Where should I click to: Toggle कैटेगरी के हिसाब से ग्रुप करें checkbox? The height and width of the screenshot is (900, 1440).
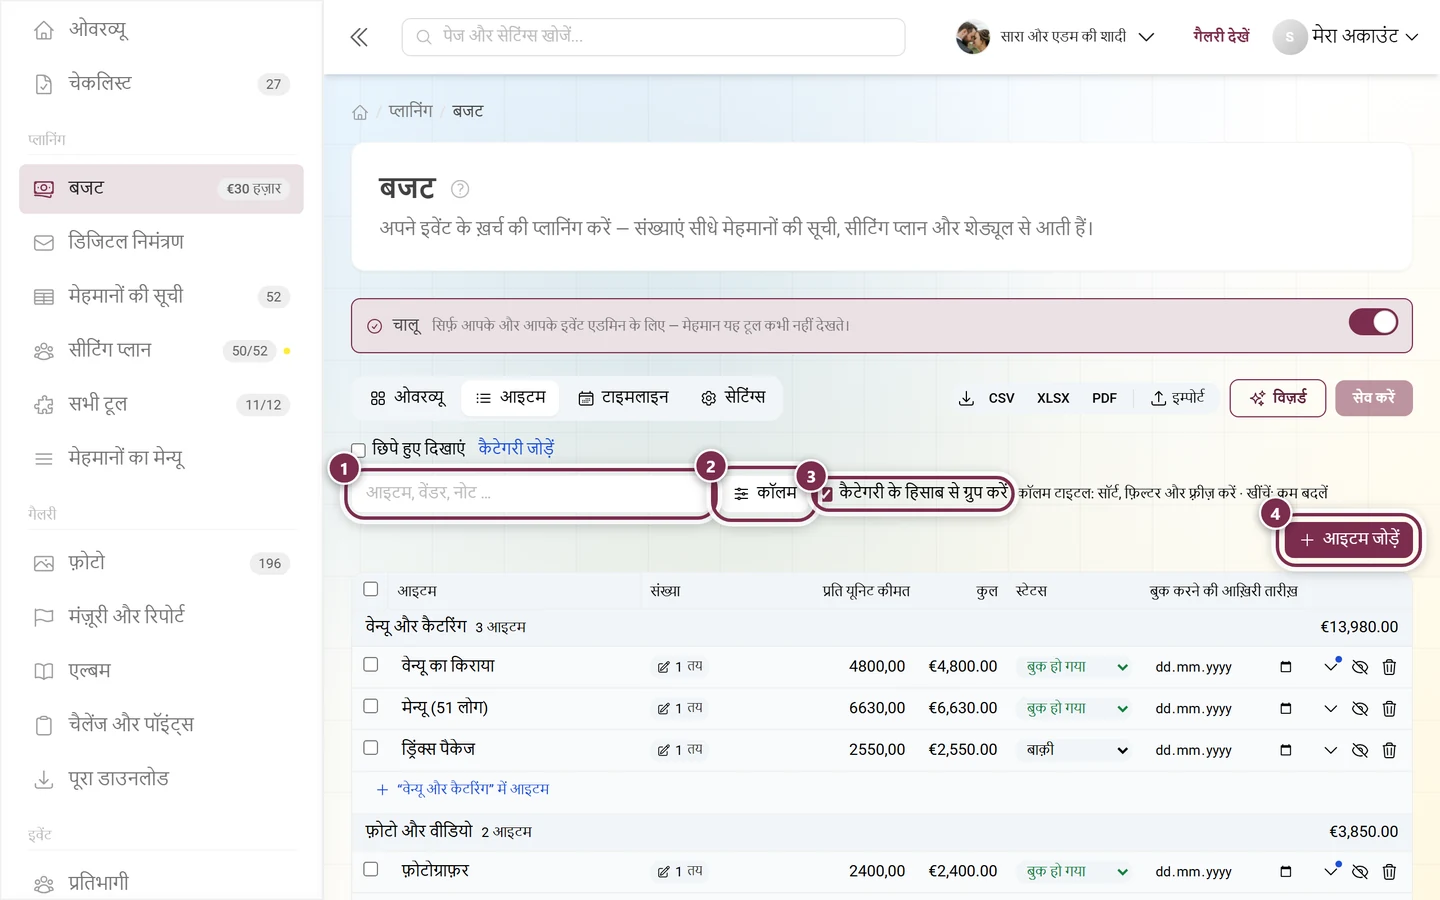pos(827,494)
